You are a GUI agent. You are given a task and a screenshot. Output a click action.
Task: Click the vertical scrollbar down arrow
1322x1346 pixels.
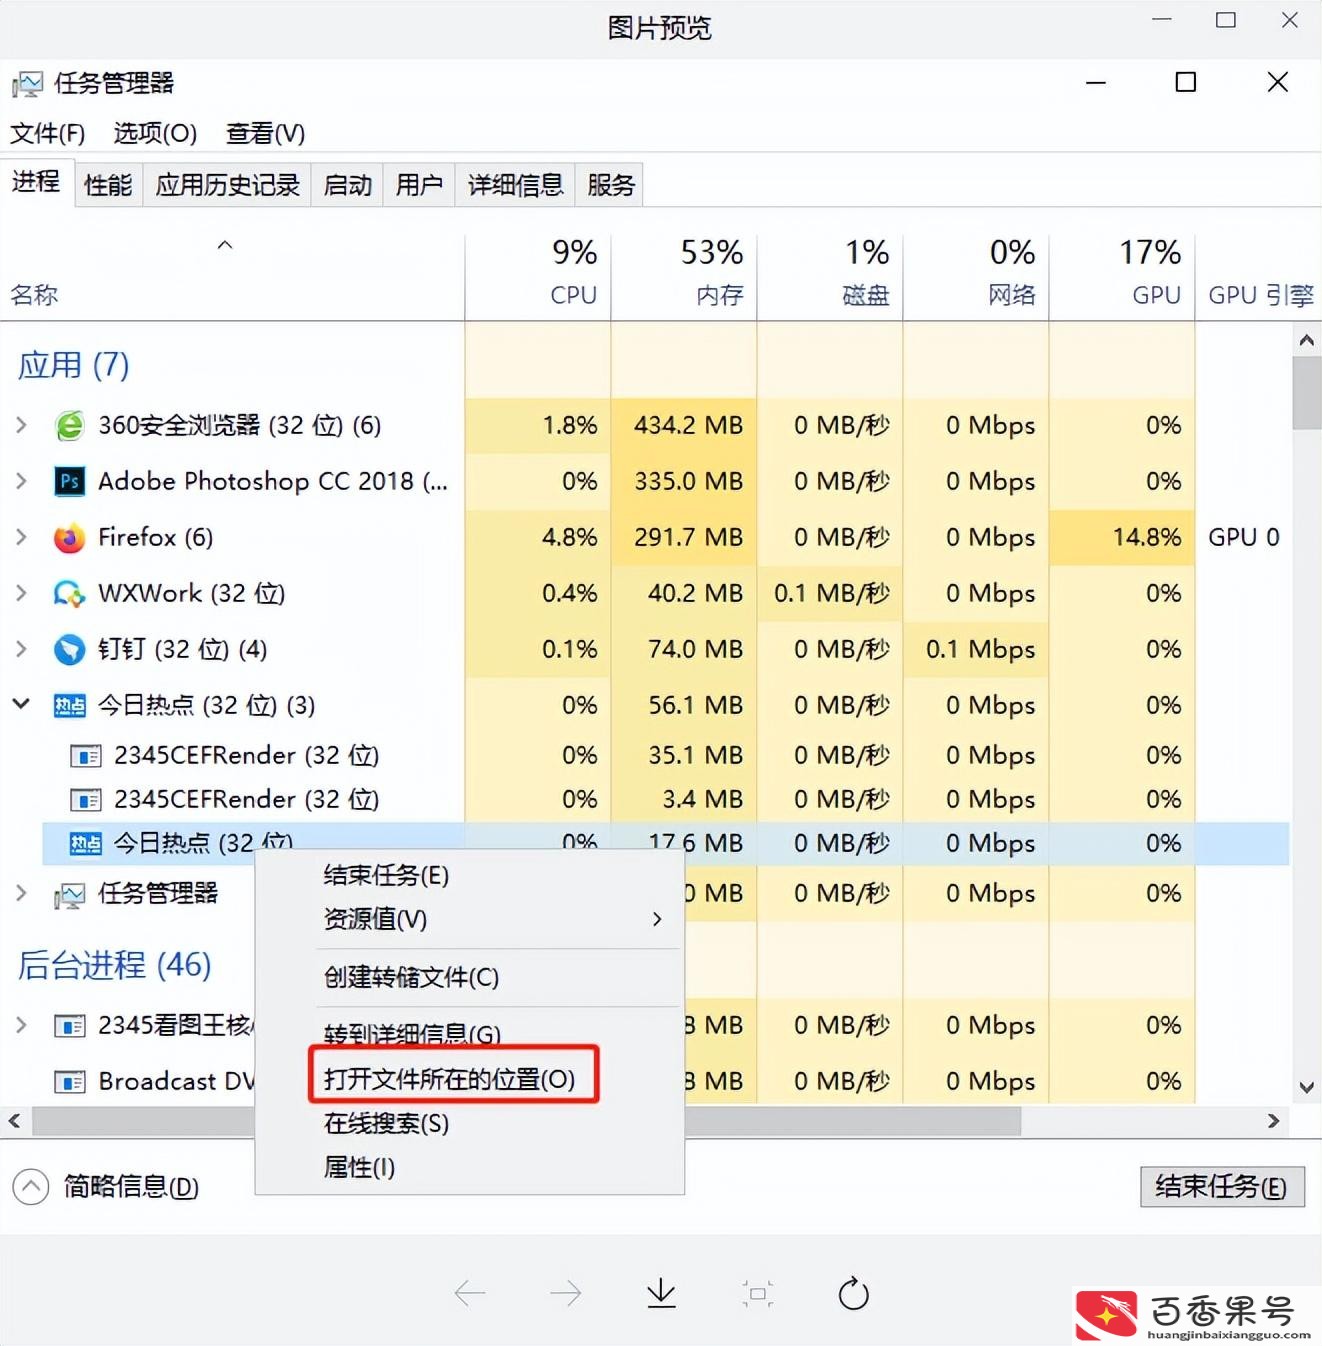pyautogui.click(x=1306, y=1087)
